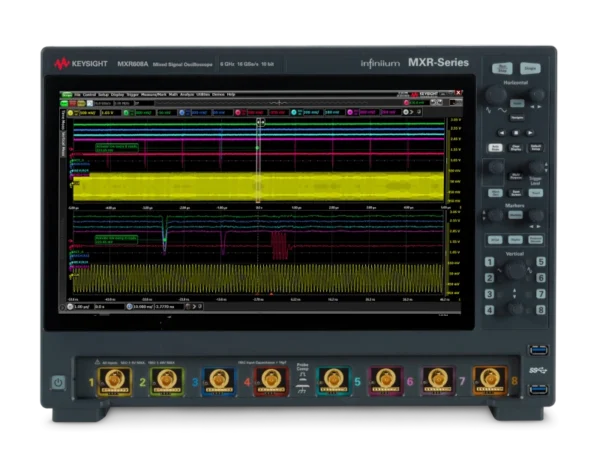Click the zoom position field -2.7770 ns
This screenshot has width=600, height=450.
point(169,307)
